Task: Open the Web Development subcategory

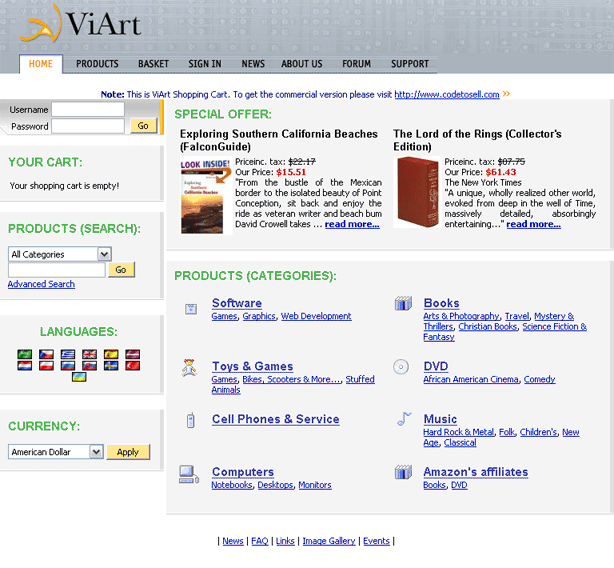Action: pyautogui.click(x=316, y=316)
